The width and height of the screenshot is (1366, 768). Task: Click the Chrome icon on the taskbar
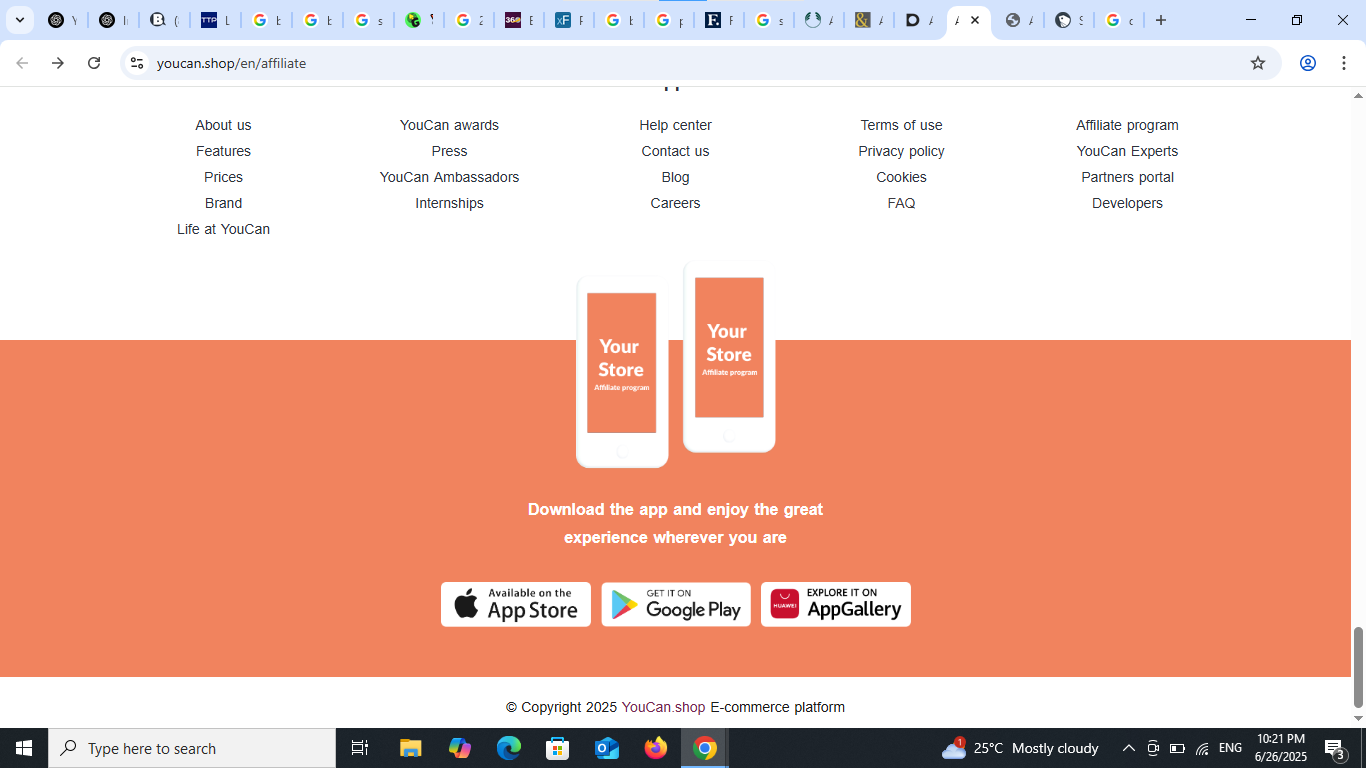pos(705,748)
